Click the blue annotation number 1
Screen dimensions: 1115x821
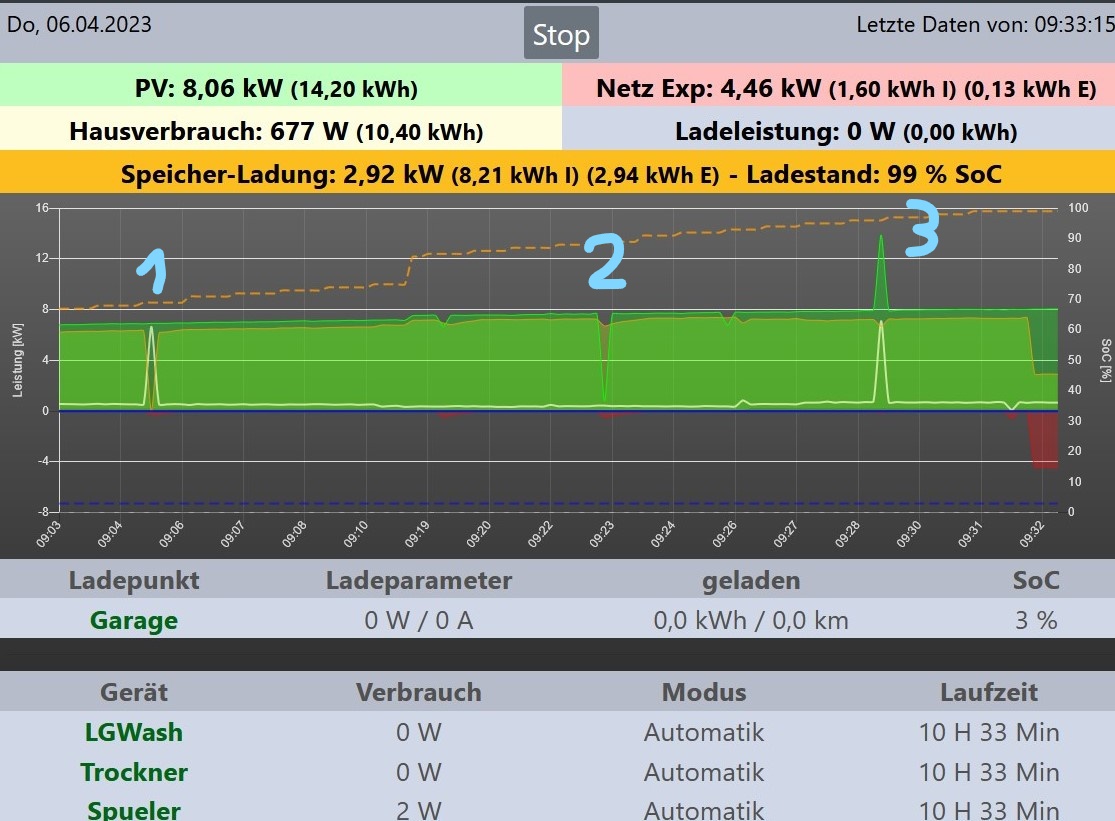[x=151, y=271]
